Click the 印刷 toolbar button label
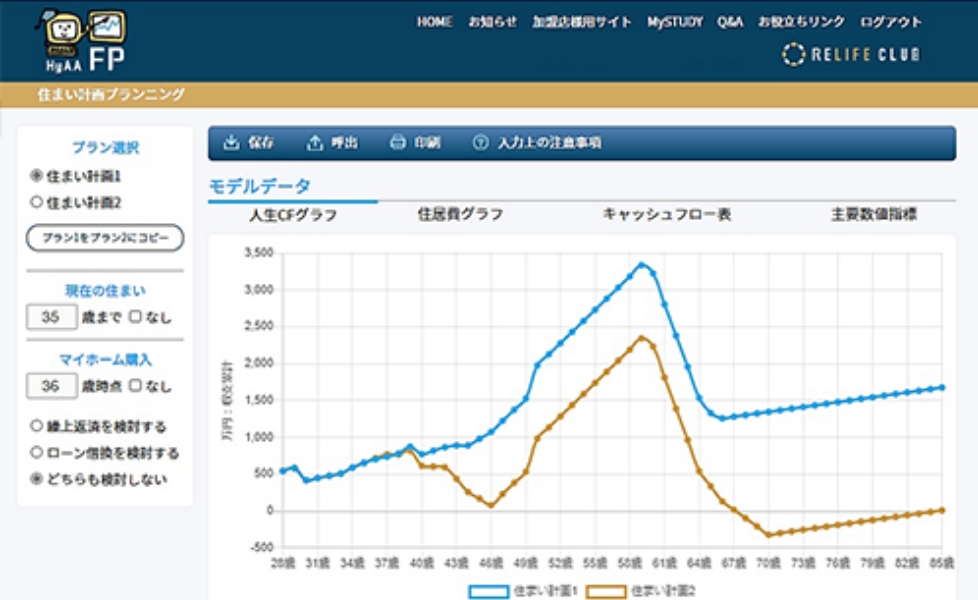Image resolution: width=978 pixels, height=600 pixels. coord(428,143)
